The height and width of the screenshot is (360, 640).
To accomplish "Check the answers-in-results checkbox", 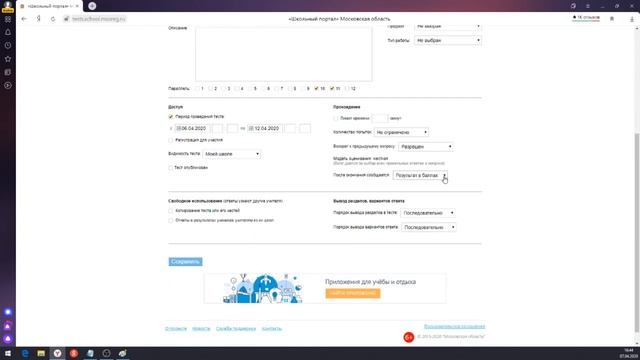I will [x=171, y=220].
